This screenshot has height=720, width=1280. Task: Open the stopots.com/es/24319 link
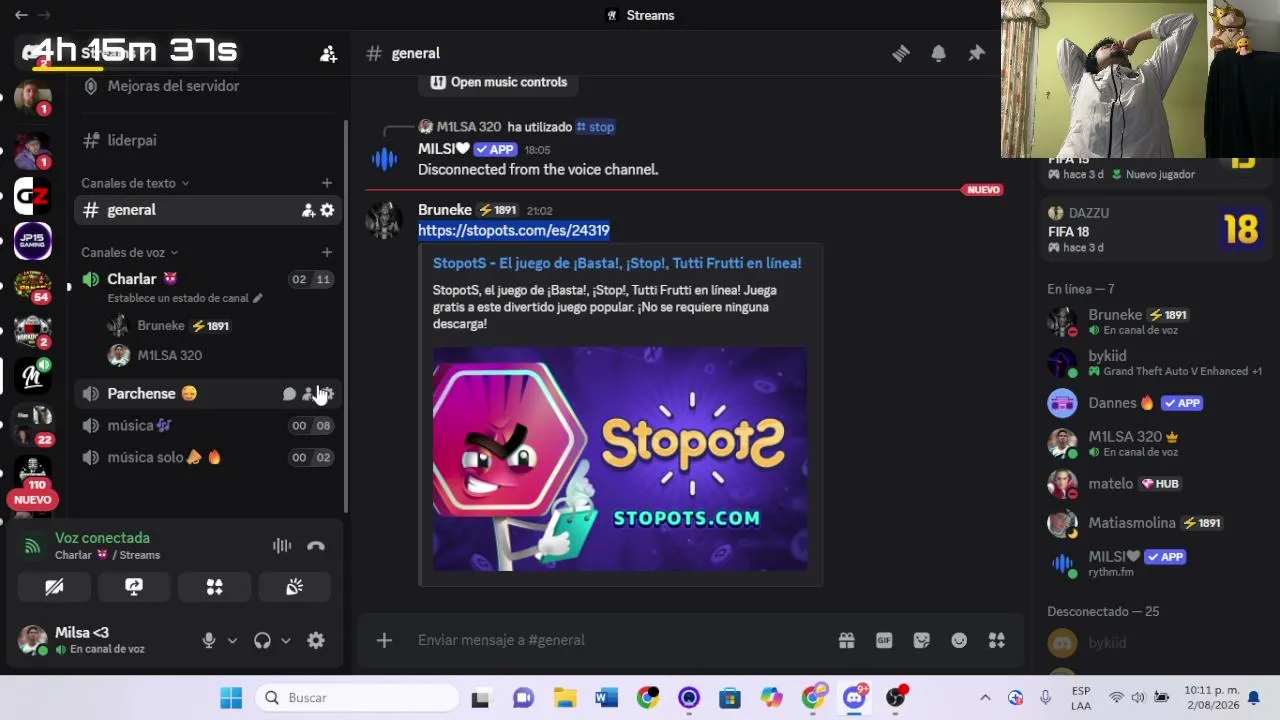click(514, 230)
